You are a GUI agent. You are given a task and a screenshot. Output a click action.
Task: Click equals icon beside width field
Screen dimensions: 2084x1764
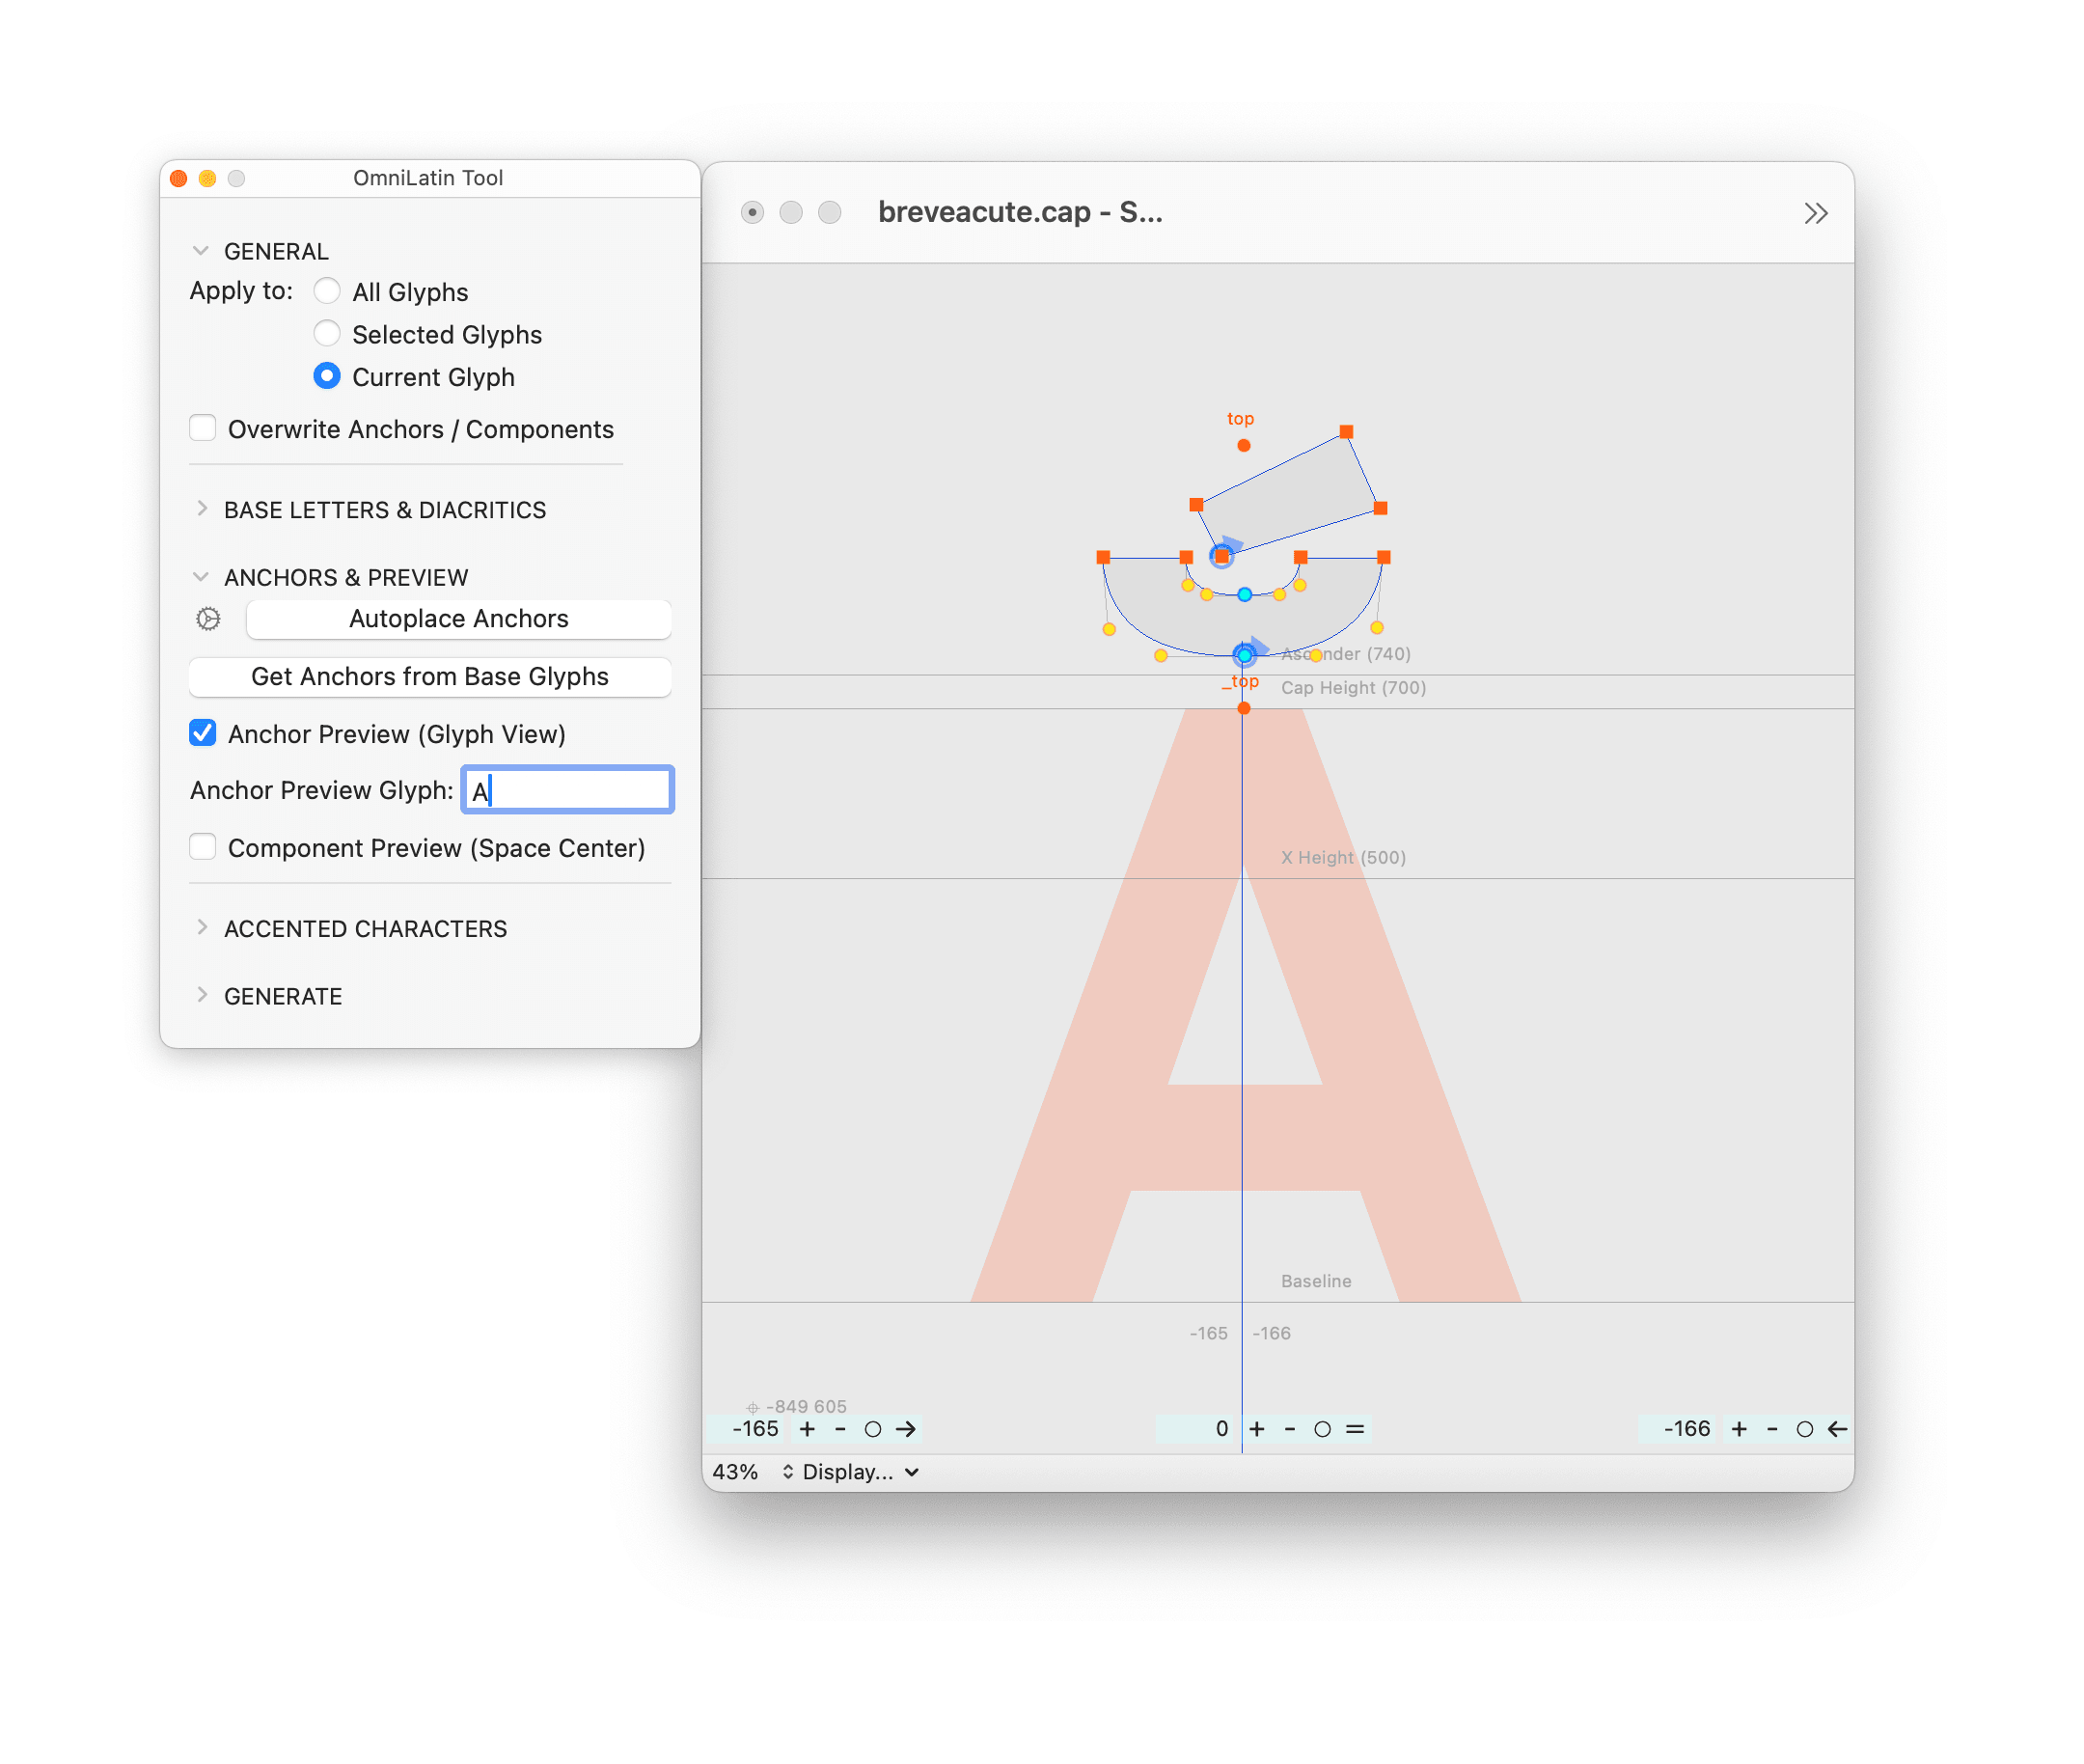tap(1355, 1429)
